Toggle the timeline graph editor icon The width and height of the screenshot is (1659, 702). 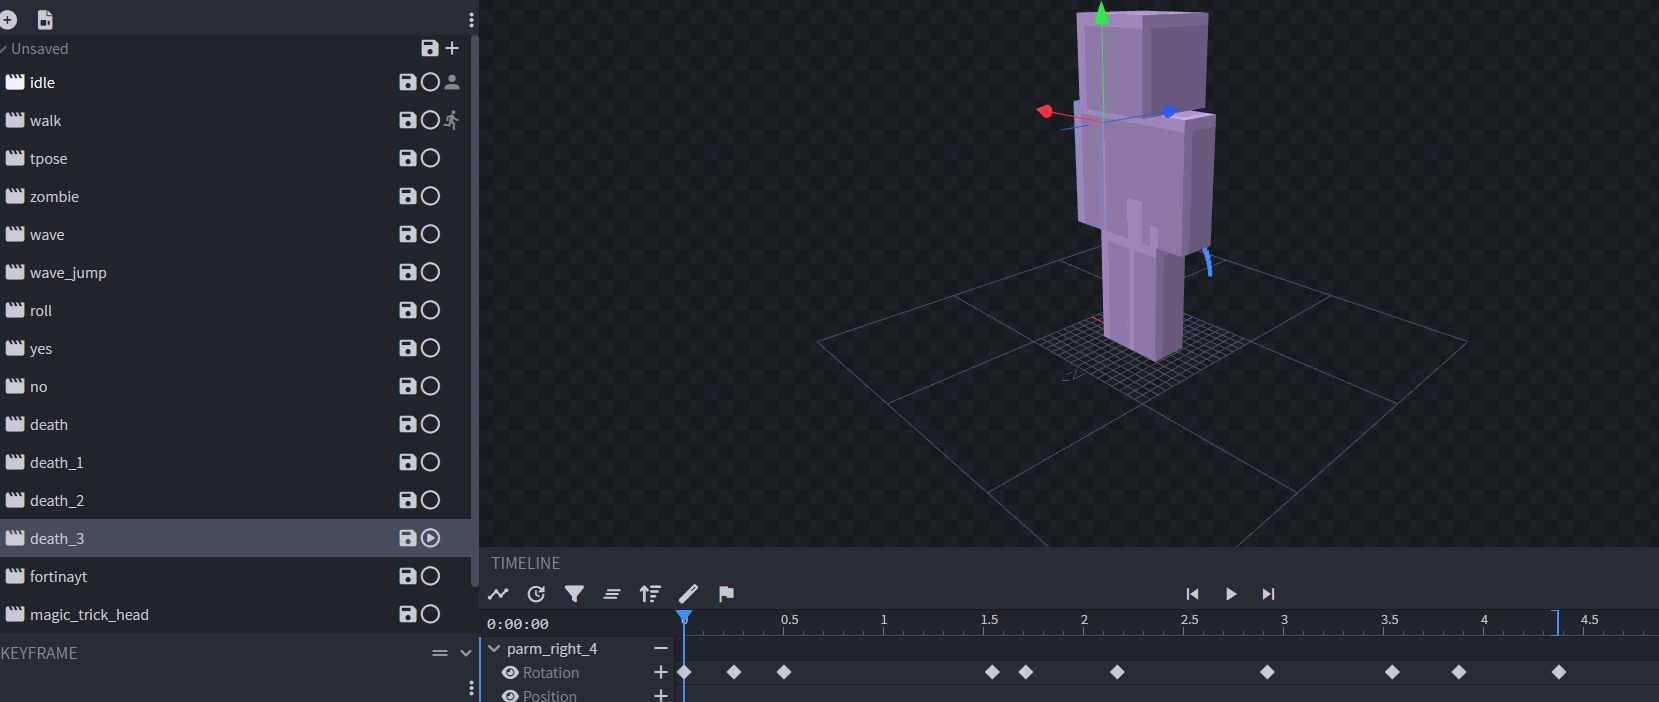pyautogui.click(x=498, y=594)
